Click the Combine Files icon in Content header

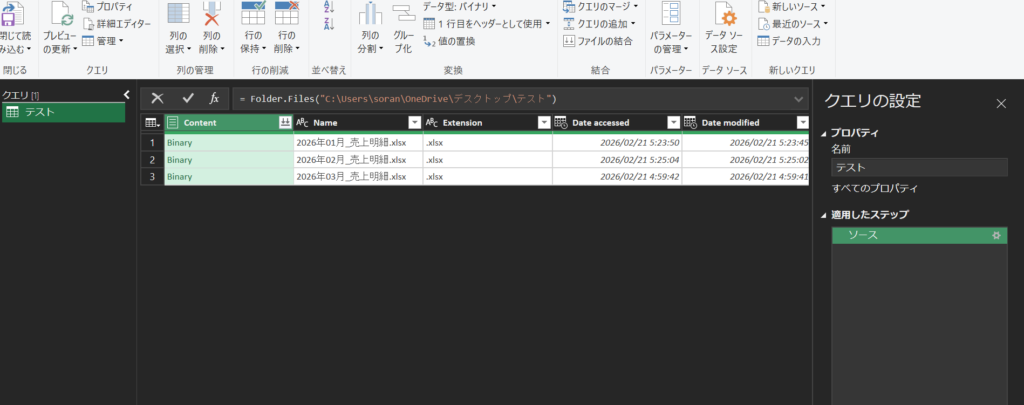285,122
